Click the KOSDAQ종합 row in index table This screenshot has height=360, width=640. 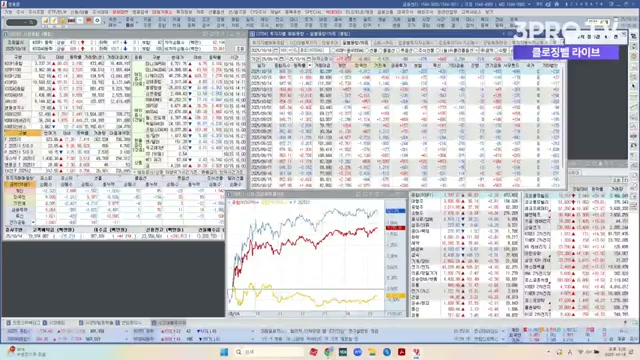[x=67, y=88]
